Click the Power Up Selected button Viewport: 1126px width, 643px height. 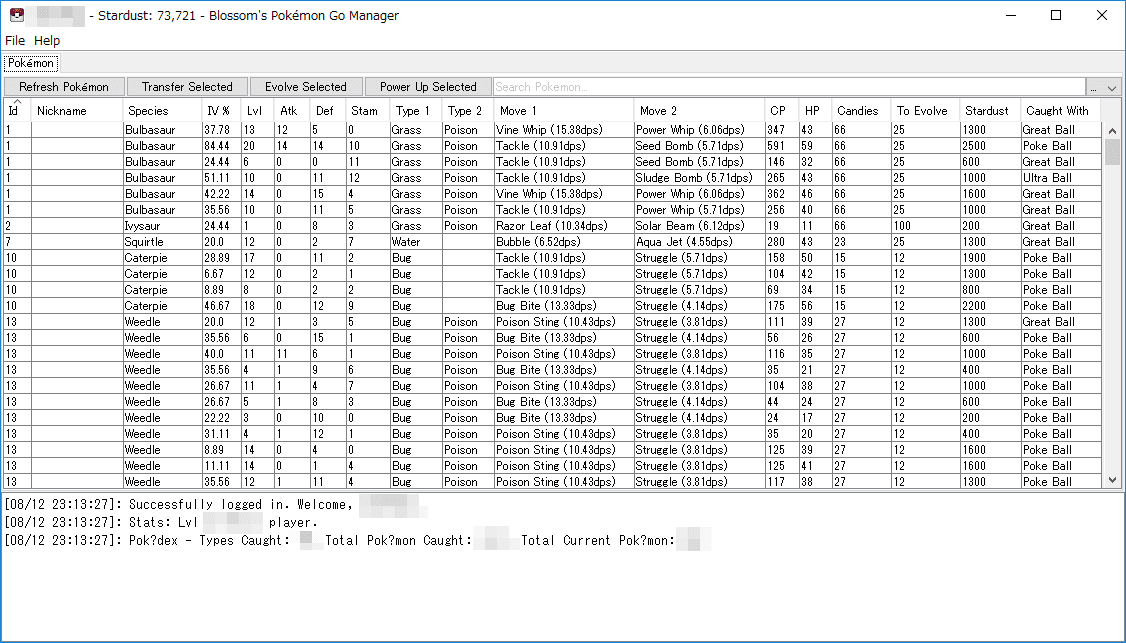tap(428, 87)
